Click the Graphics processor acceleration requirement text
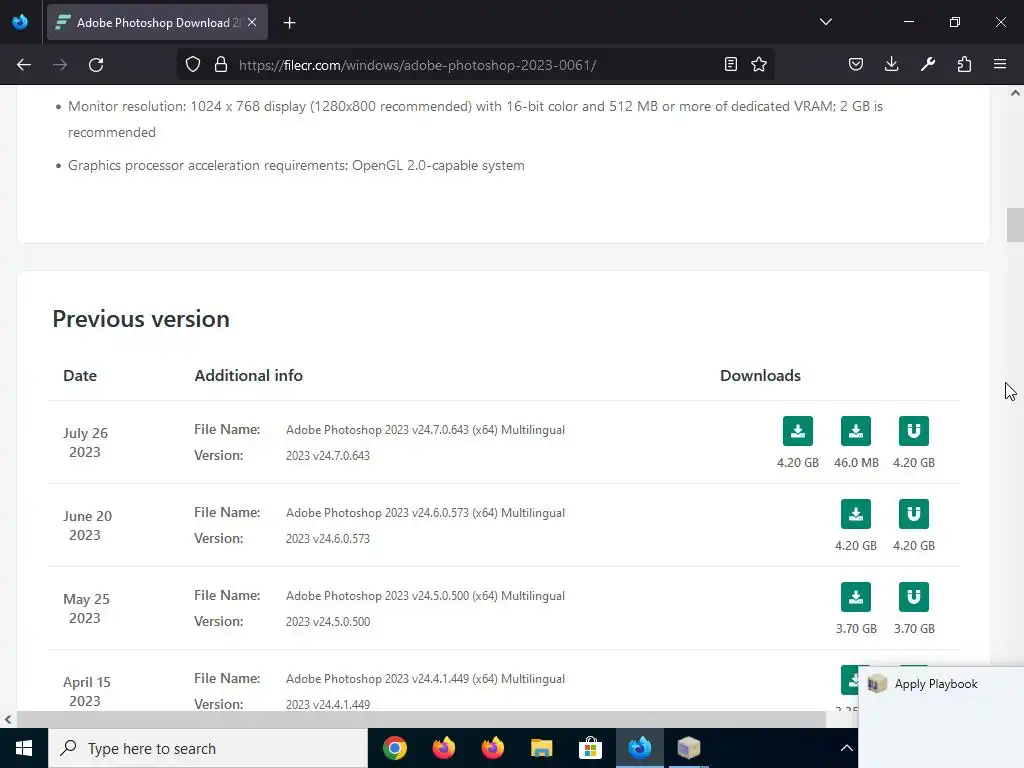Screen dimensions: 1024x768 pyautogui.click(x=296, y=165)
